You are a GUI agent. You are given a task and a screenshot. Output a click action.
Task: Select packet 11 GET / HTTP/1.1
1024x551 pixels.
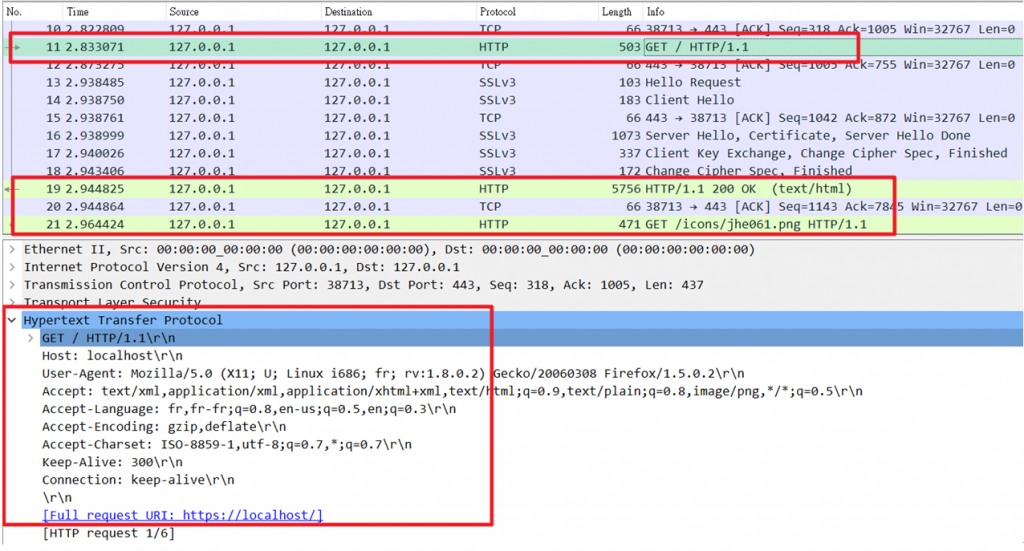coord(512,47)
